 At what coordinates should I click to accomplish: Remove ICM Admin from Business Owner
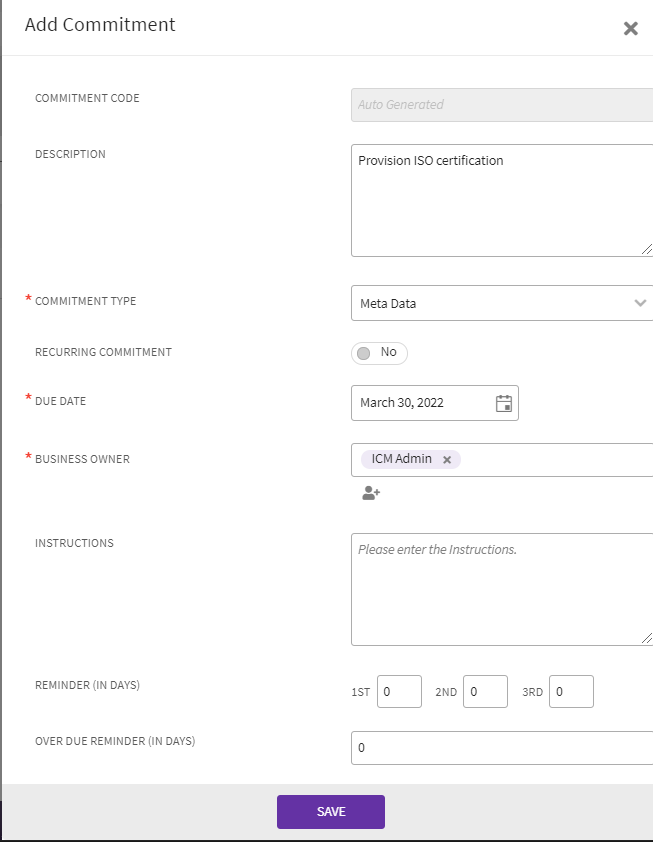[447, 460]
